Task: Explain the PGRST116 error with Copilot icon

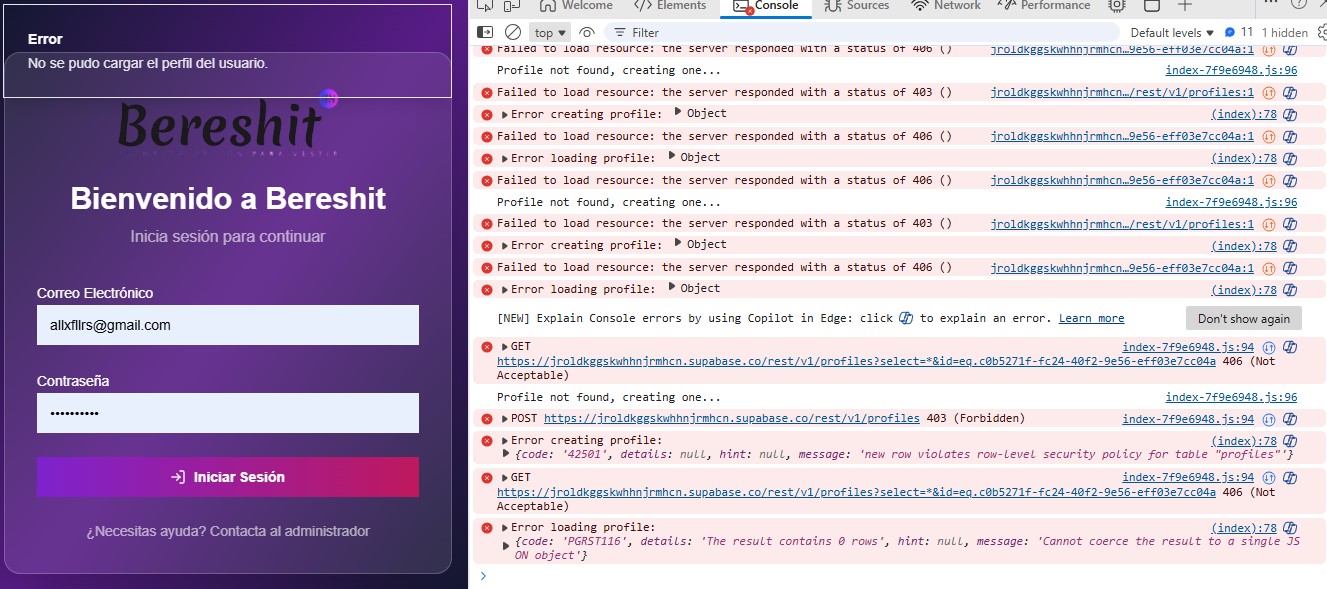Action: [x=1290, y=528]
